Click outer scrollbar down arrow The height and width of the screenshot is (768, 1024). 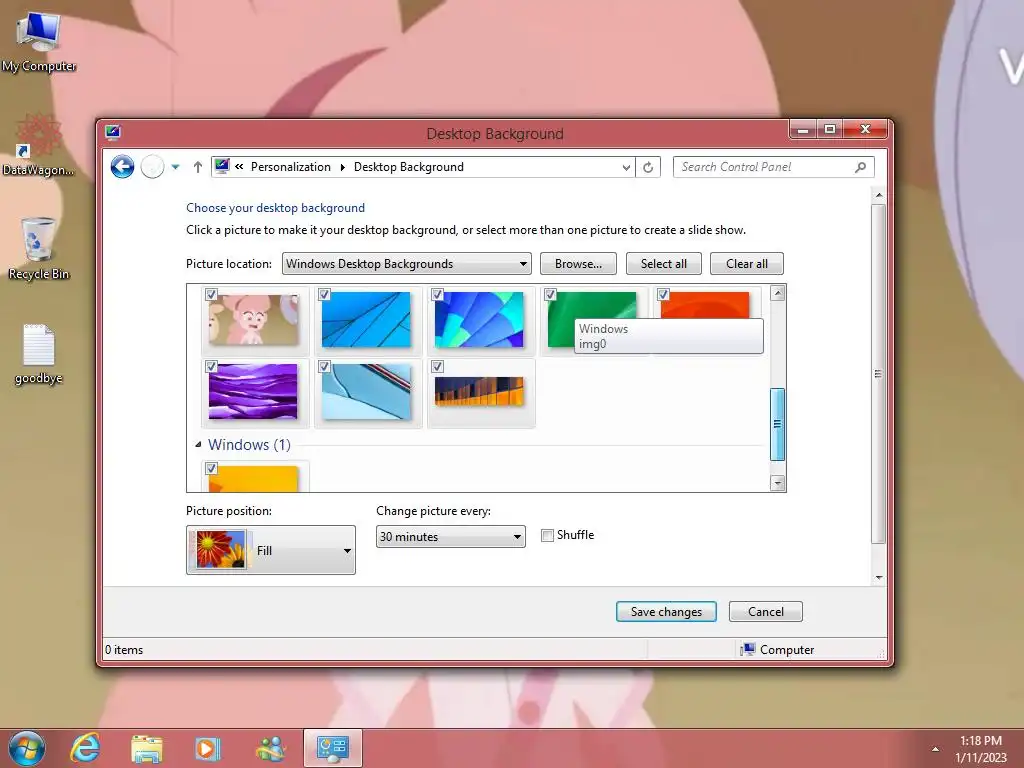(878, 577)
